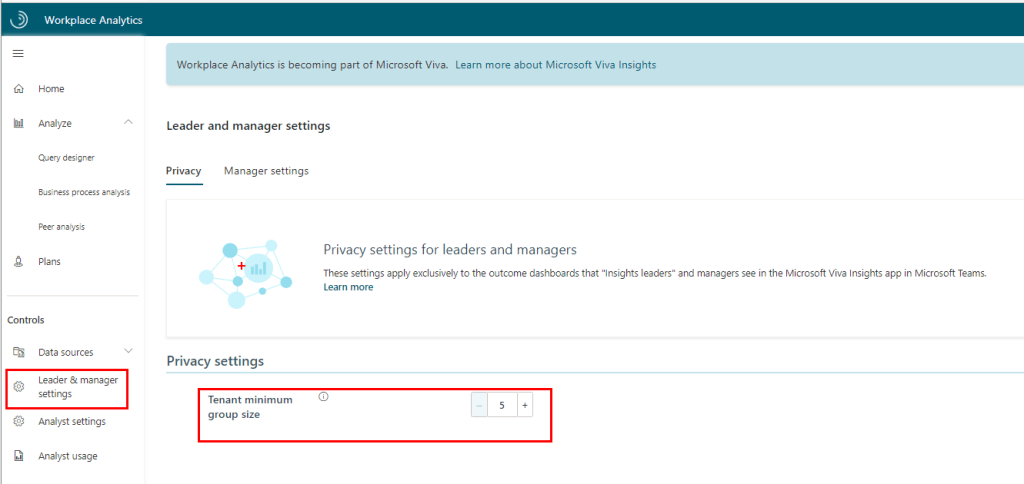Click info icon beside Tenant minimum group size

pos(323,397)
